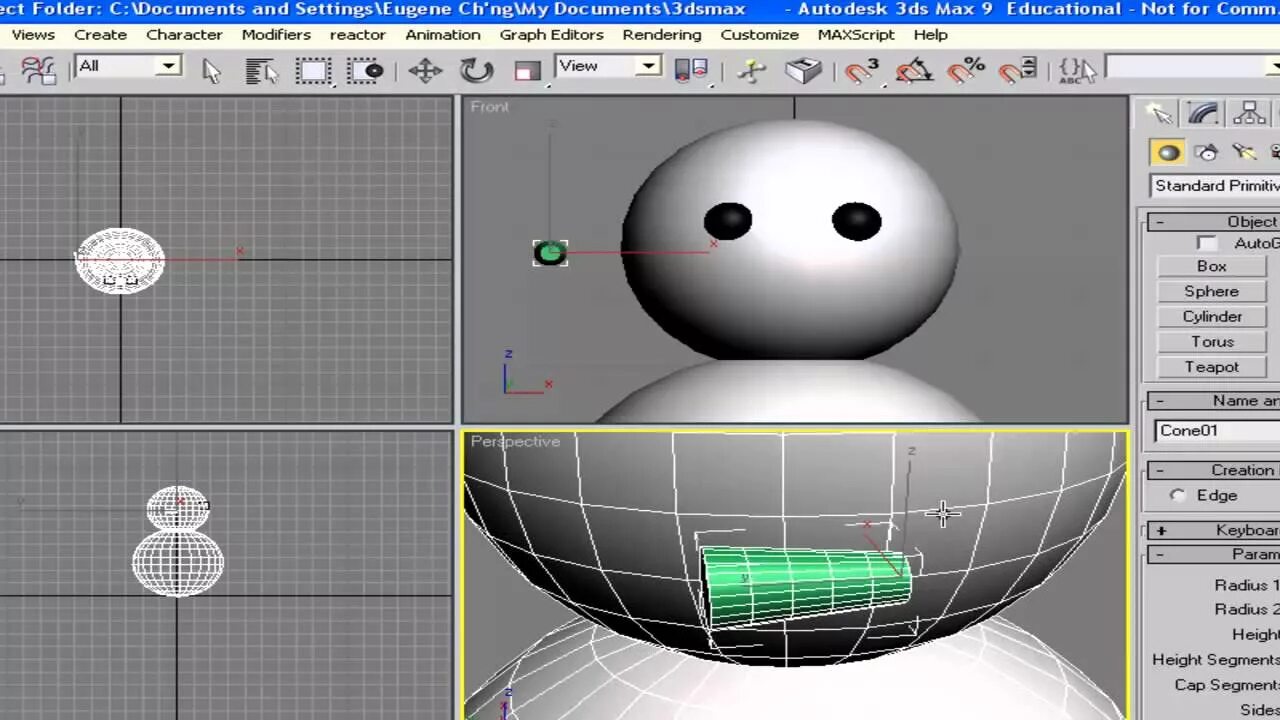
Task: Activate the Select and Move tool
Action: [425, 70]
